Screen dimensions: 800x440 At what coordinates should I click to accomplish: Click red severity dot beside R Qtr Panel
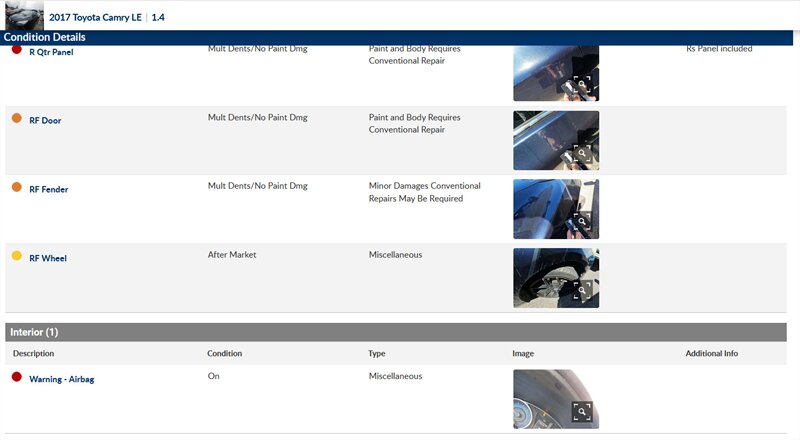16,49
